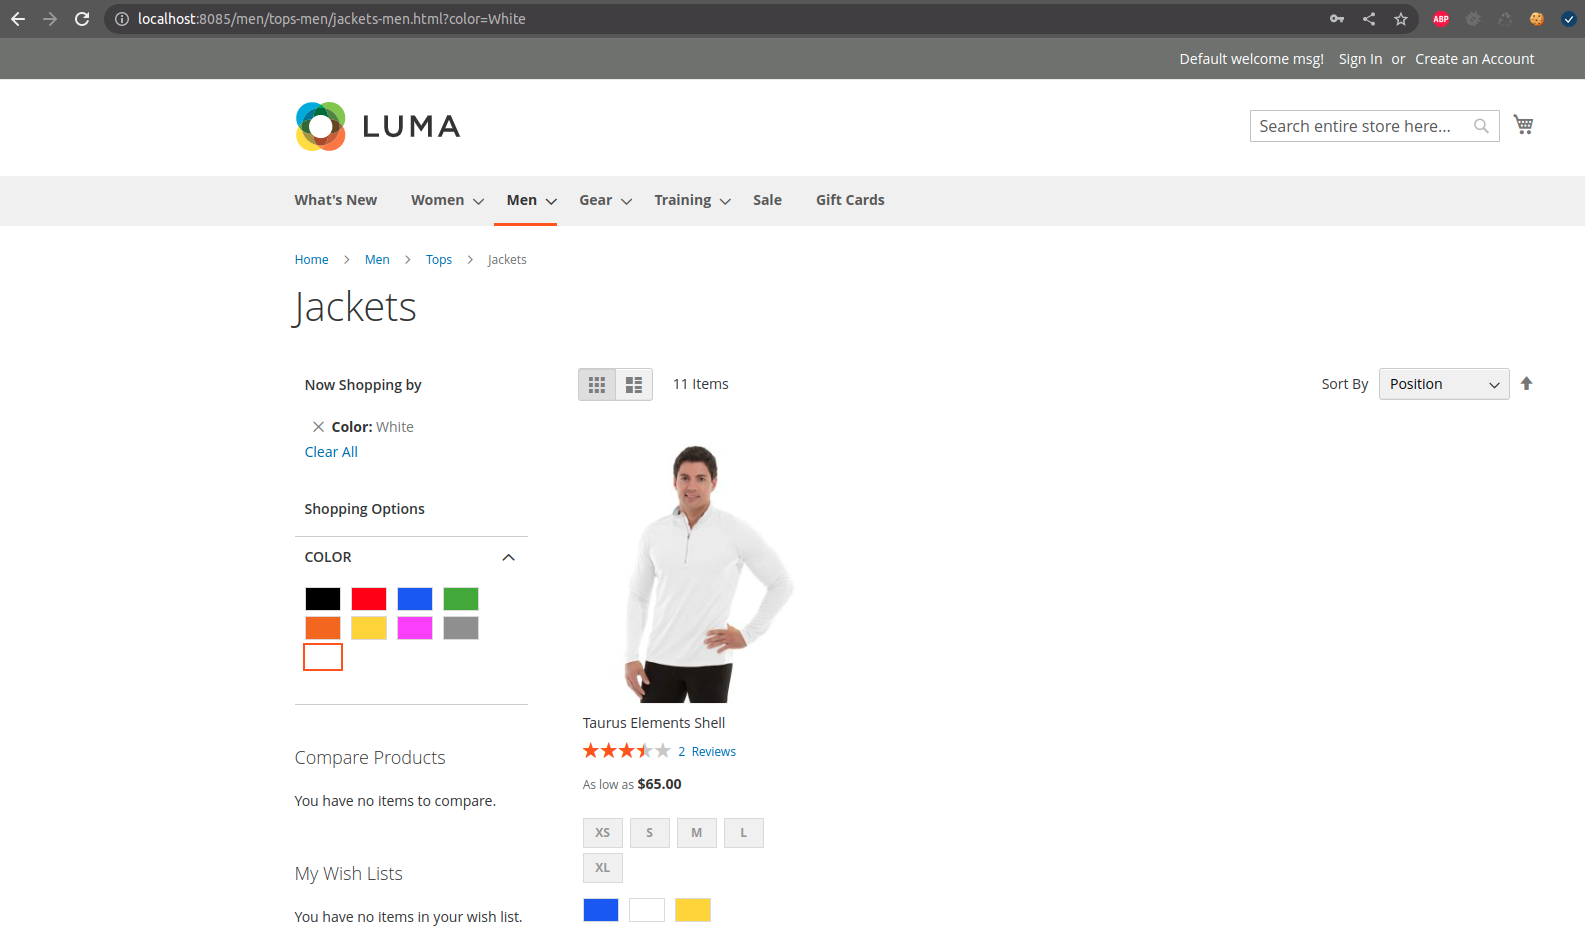Filter by the green color swatch
The height and width of the screenshot is (947, 1585).
pyautogui.click(x=461, y=599)
